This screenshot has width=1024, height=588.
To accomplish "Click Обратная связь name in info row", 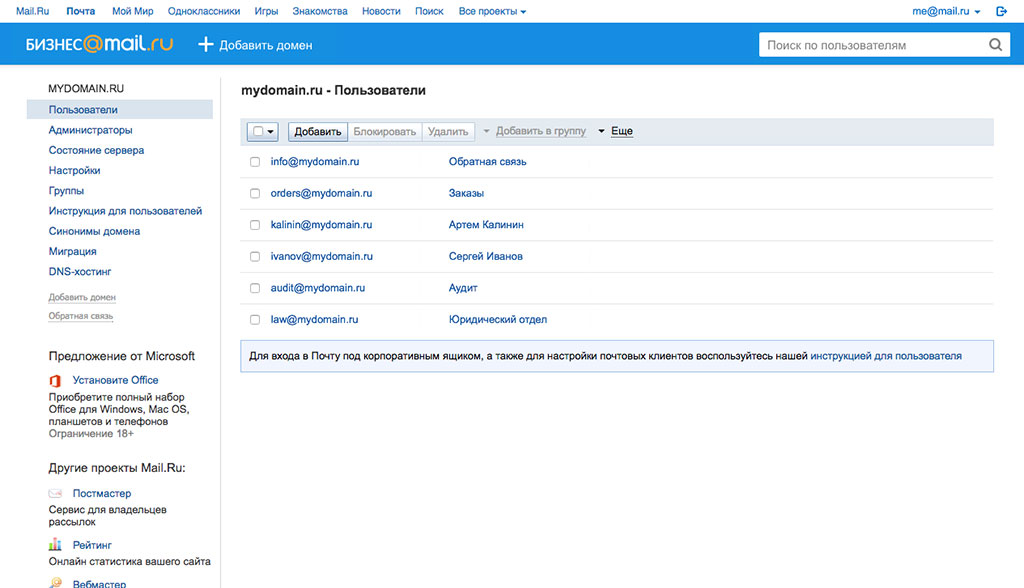I will pos(487,161).
